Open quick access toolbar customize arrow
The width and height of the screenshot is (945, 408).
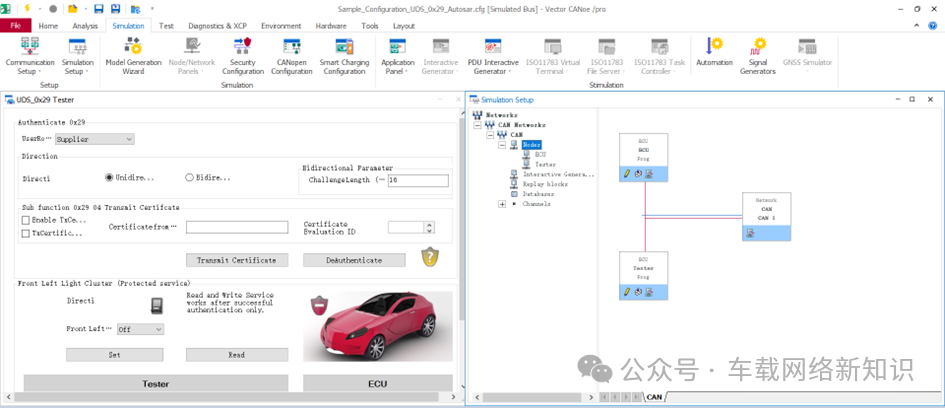click(152, 9)
